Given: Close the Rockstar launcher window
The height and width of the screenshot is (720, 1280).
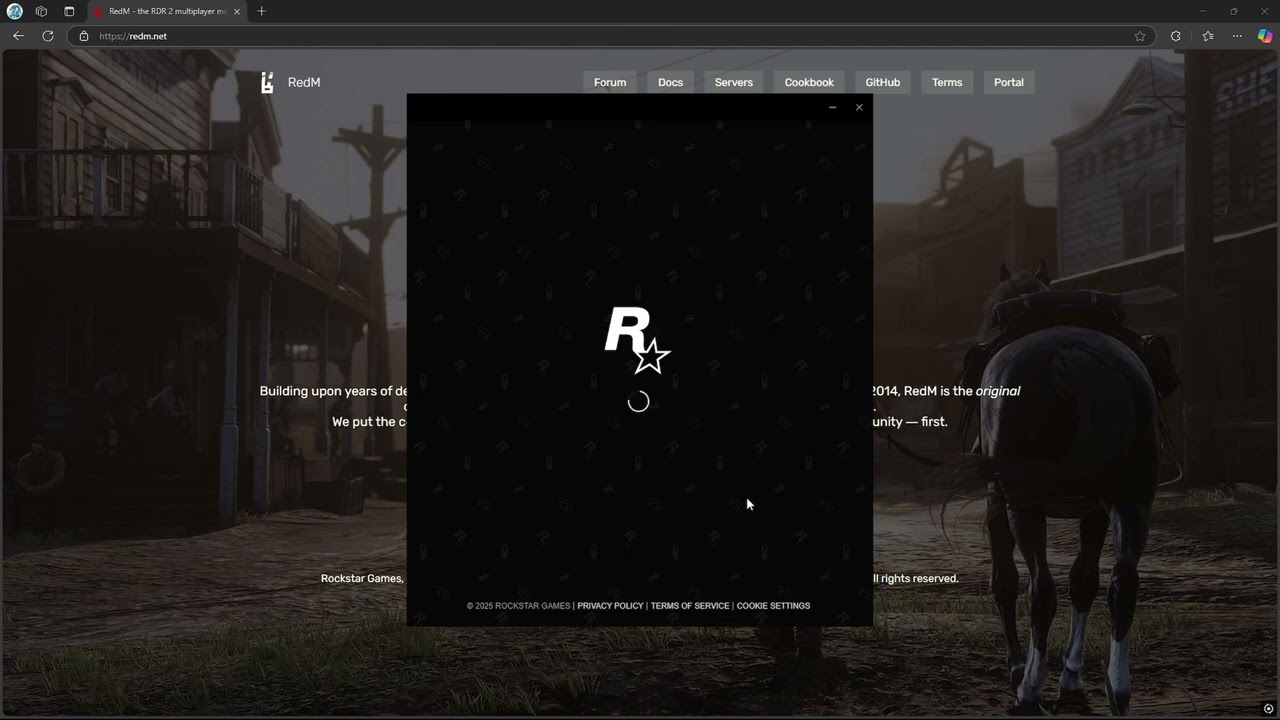Looking at the screenshot, I should 859,107.
